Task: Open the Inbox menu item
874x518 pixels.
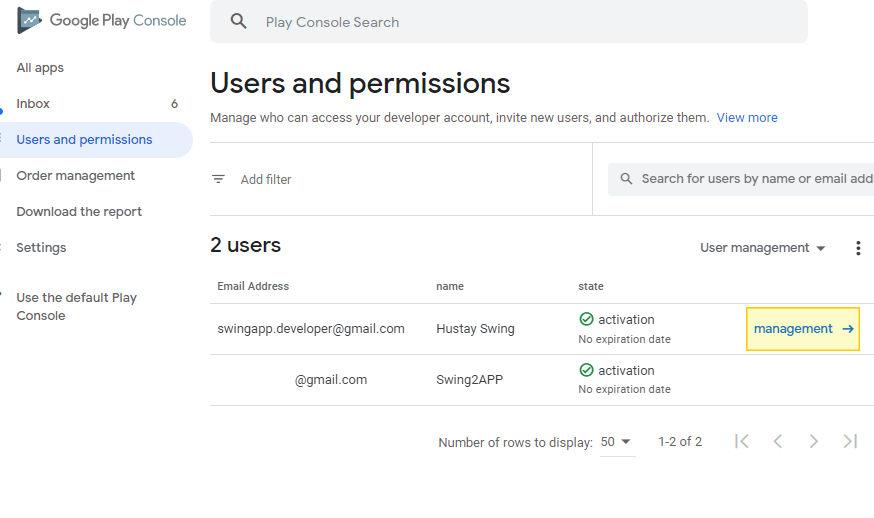Action: coord(33,104)
